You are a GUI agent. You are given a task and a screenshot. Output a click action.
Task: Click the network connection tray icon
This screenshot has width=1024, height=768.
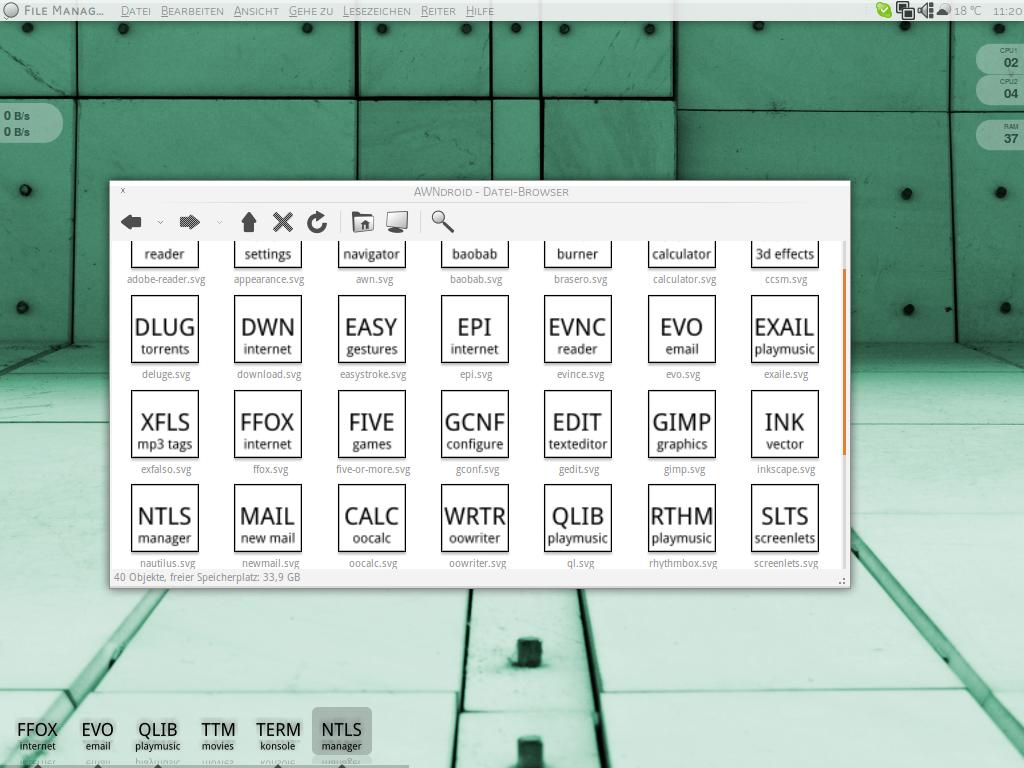pos(905,10)
